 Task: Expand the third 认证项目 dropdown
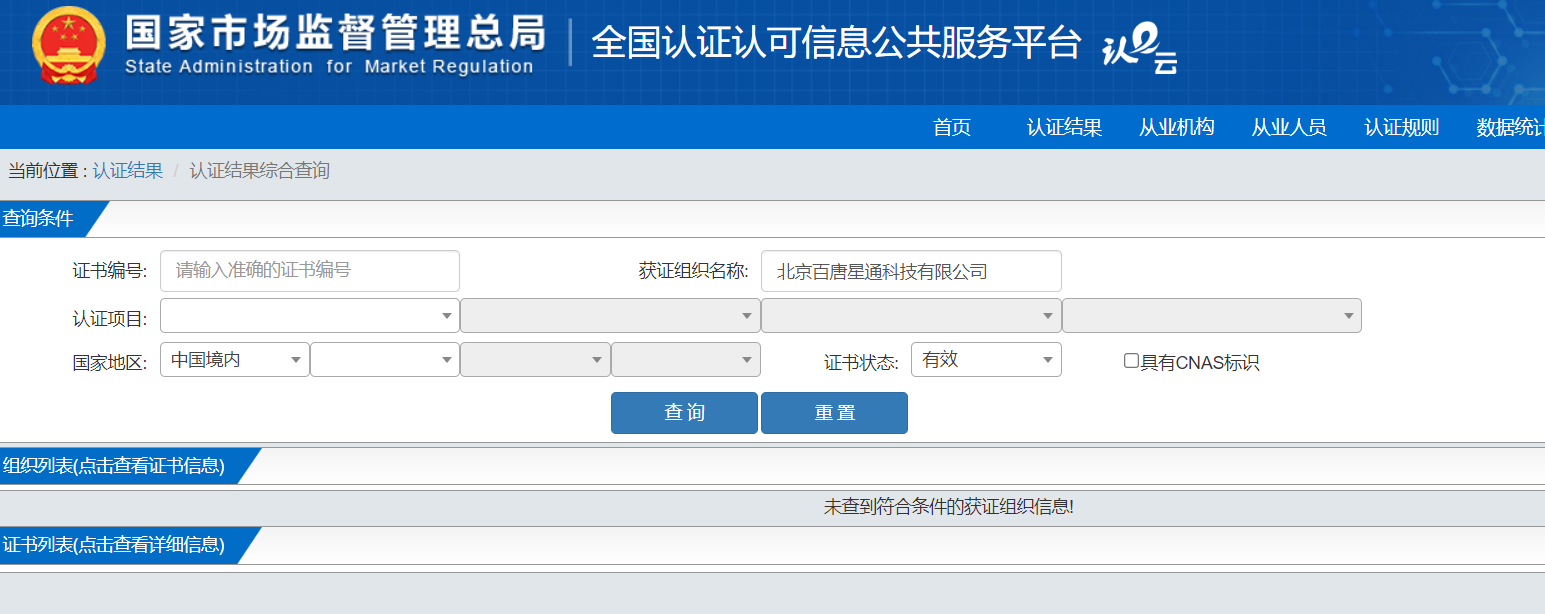911,316
